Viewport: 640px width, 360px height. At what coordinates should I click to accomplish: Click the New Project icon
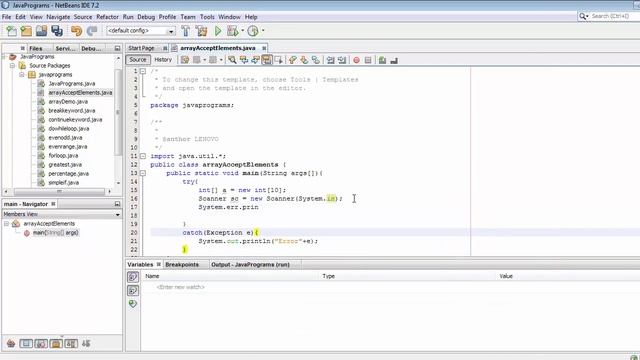[26, 31]
